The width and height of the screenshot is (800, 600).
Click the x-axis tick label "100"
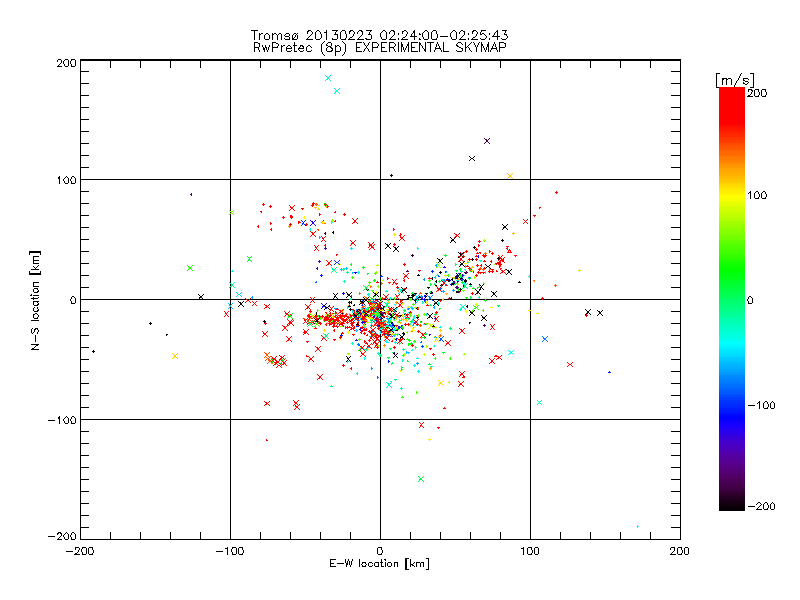[530, 551]
